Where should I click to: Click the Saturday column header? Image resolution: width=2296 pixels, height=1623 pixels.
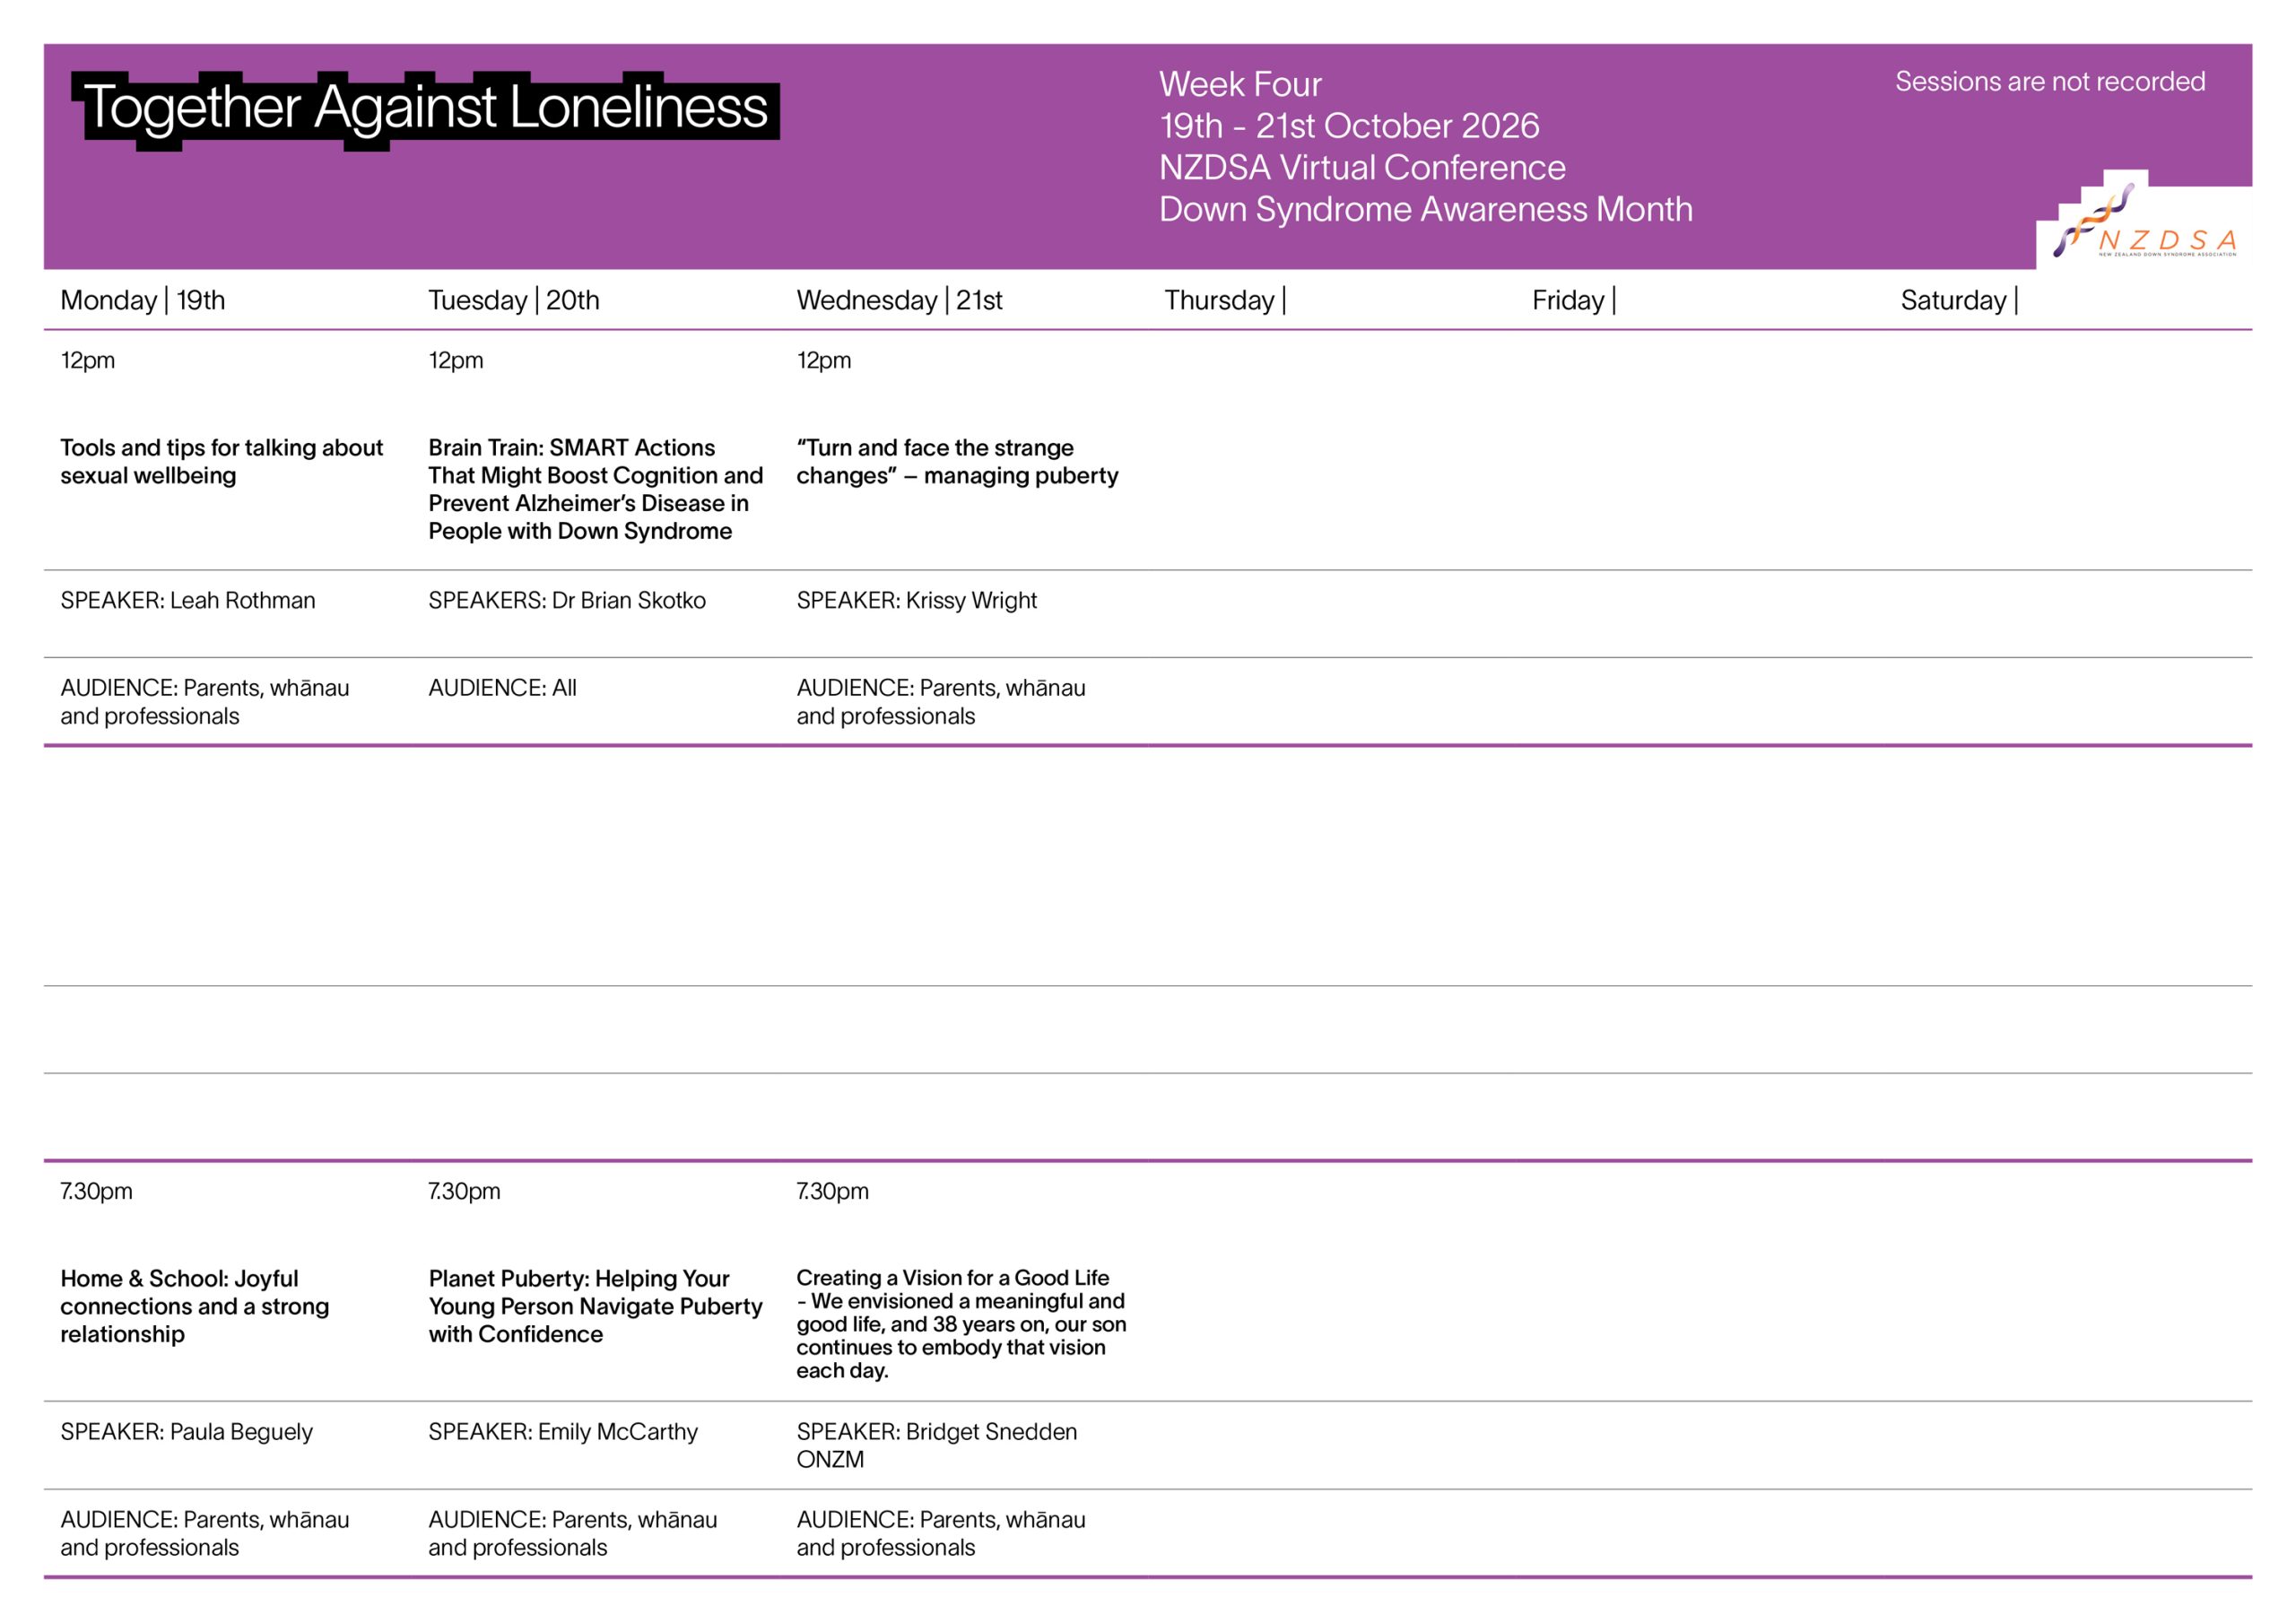[x=1959, y=300]
